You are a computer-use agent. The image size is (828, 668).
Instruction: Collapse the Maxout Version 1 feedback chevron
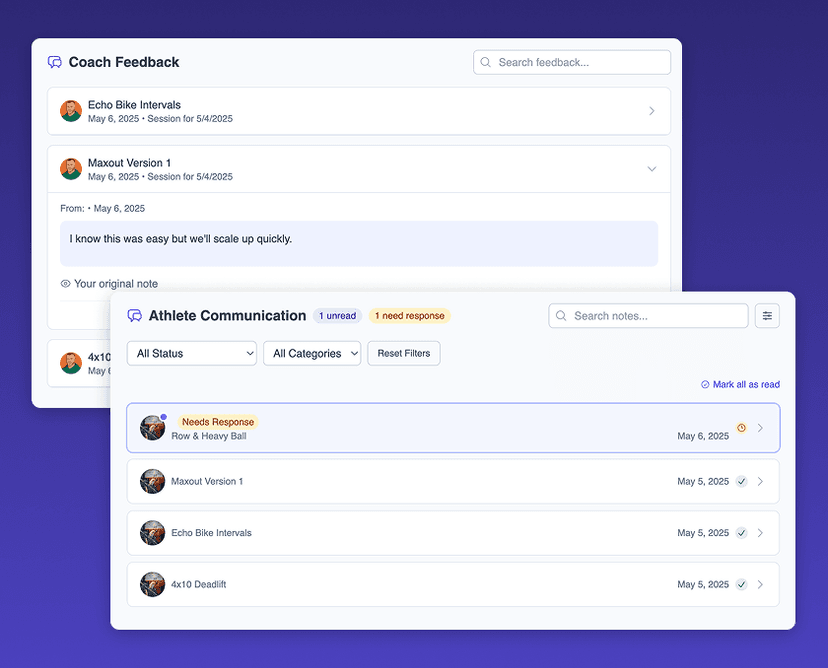(652, 169)
